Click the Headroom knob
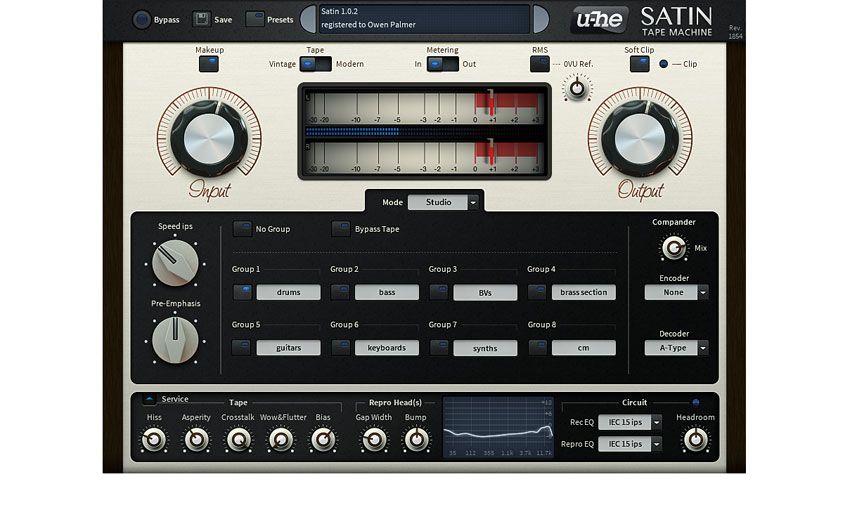Viewport: 850px width, 505px height. 696,439
